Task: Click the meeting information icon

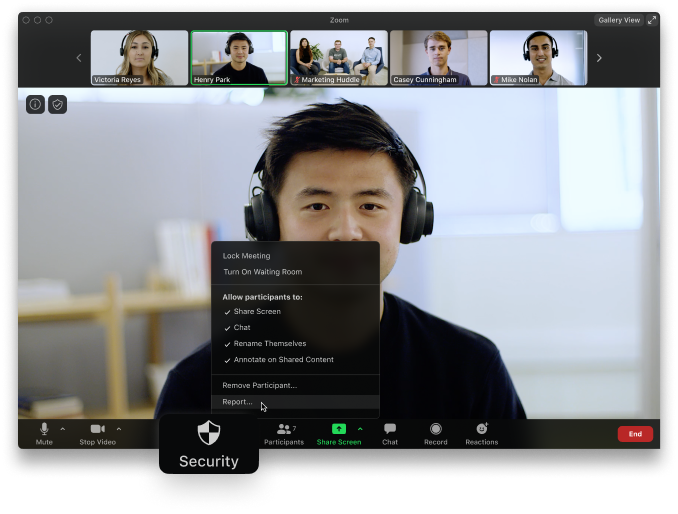Action: (x=35, y=105)
